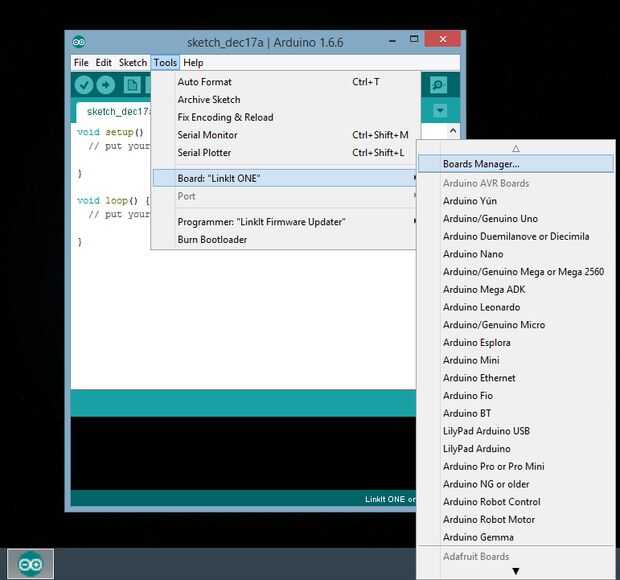Viewport: 620px width, 580px height.
Task: Open the Help menu
Action: point(193,62)
